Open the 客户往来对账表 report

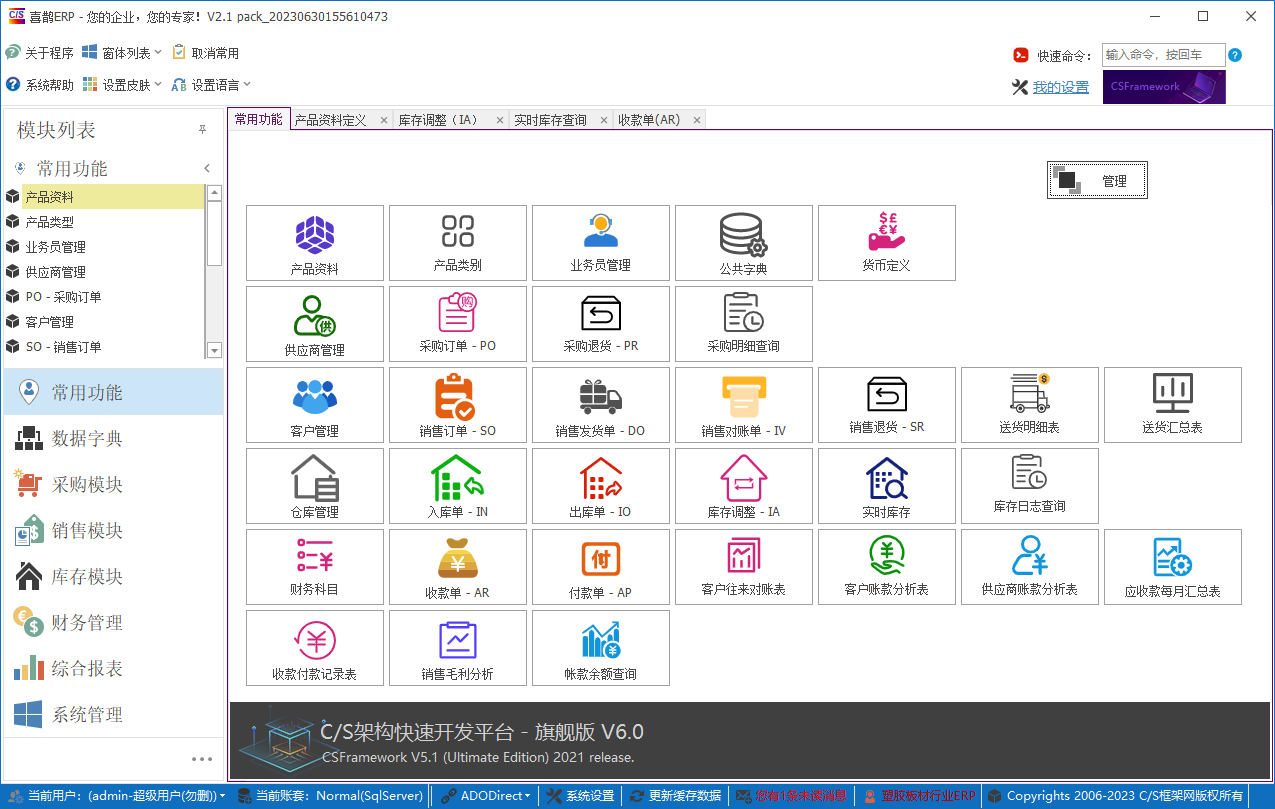[744, 566]
